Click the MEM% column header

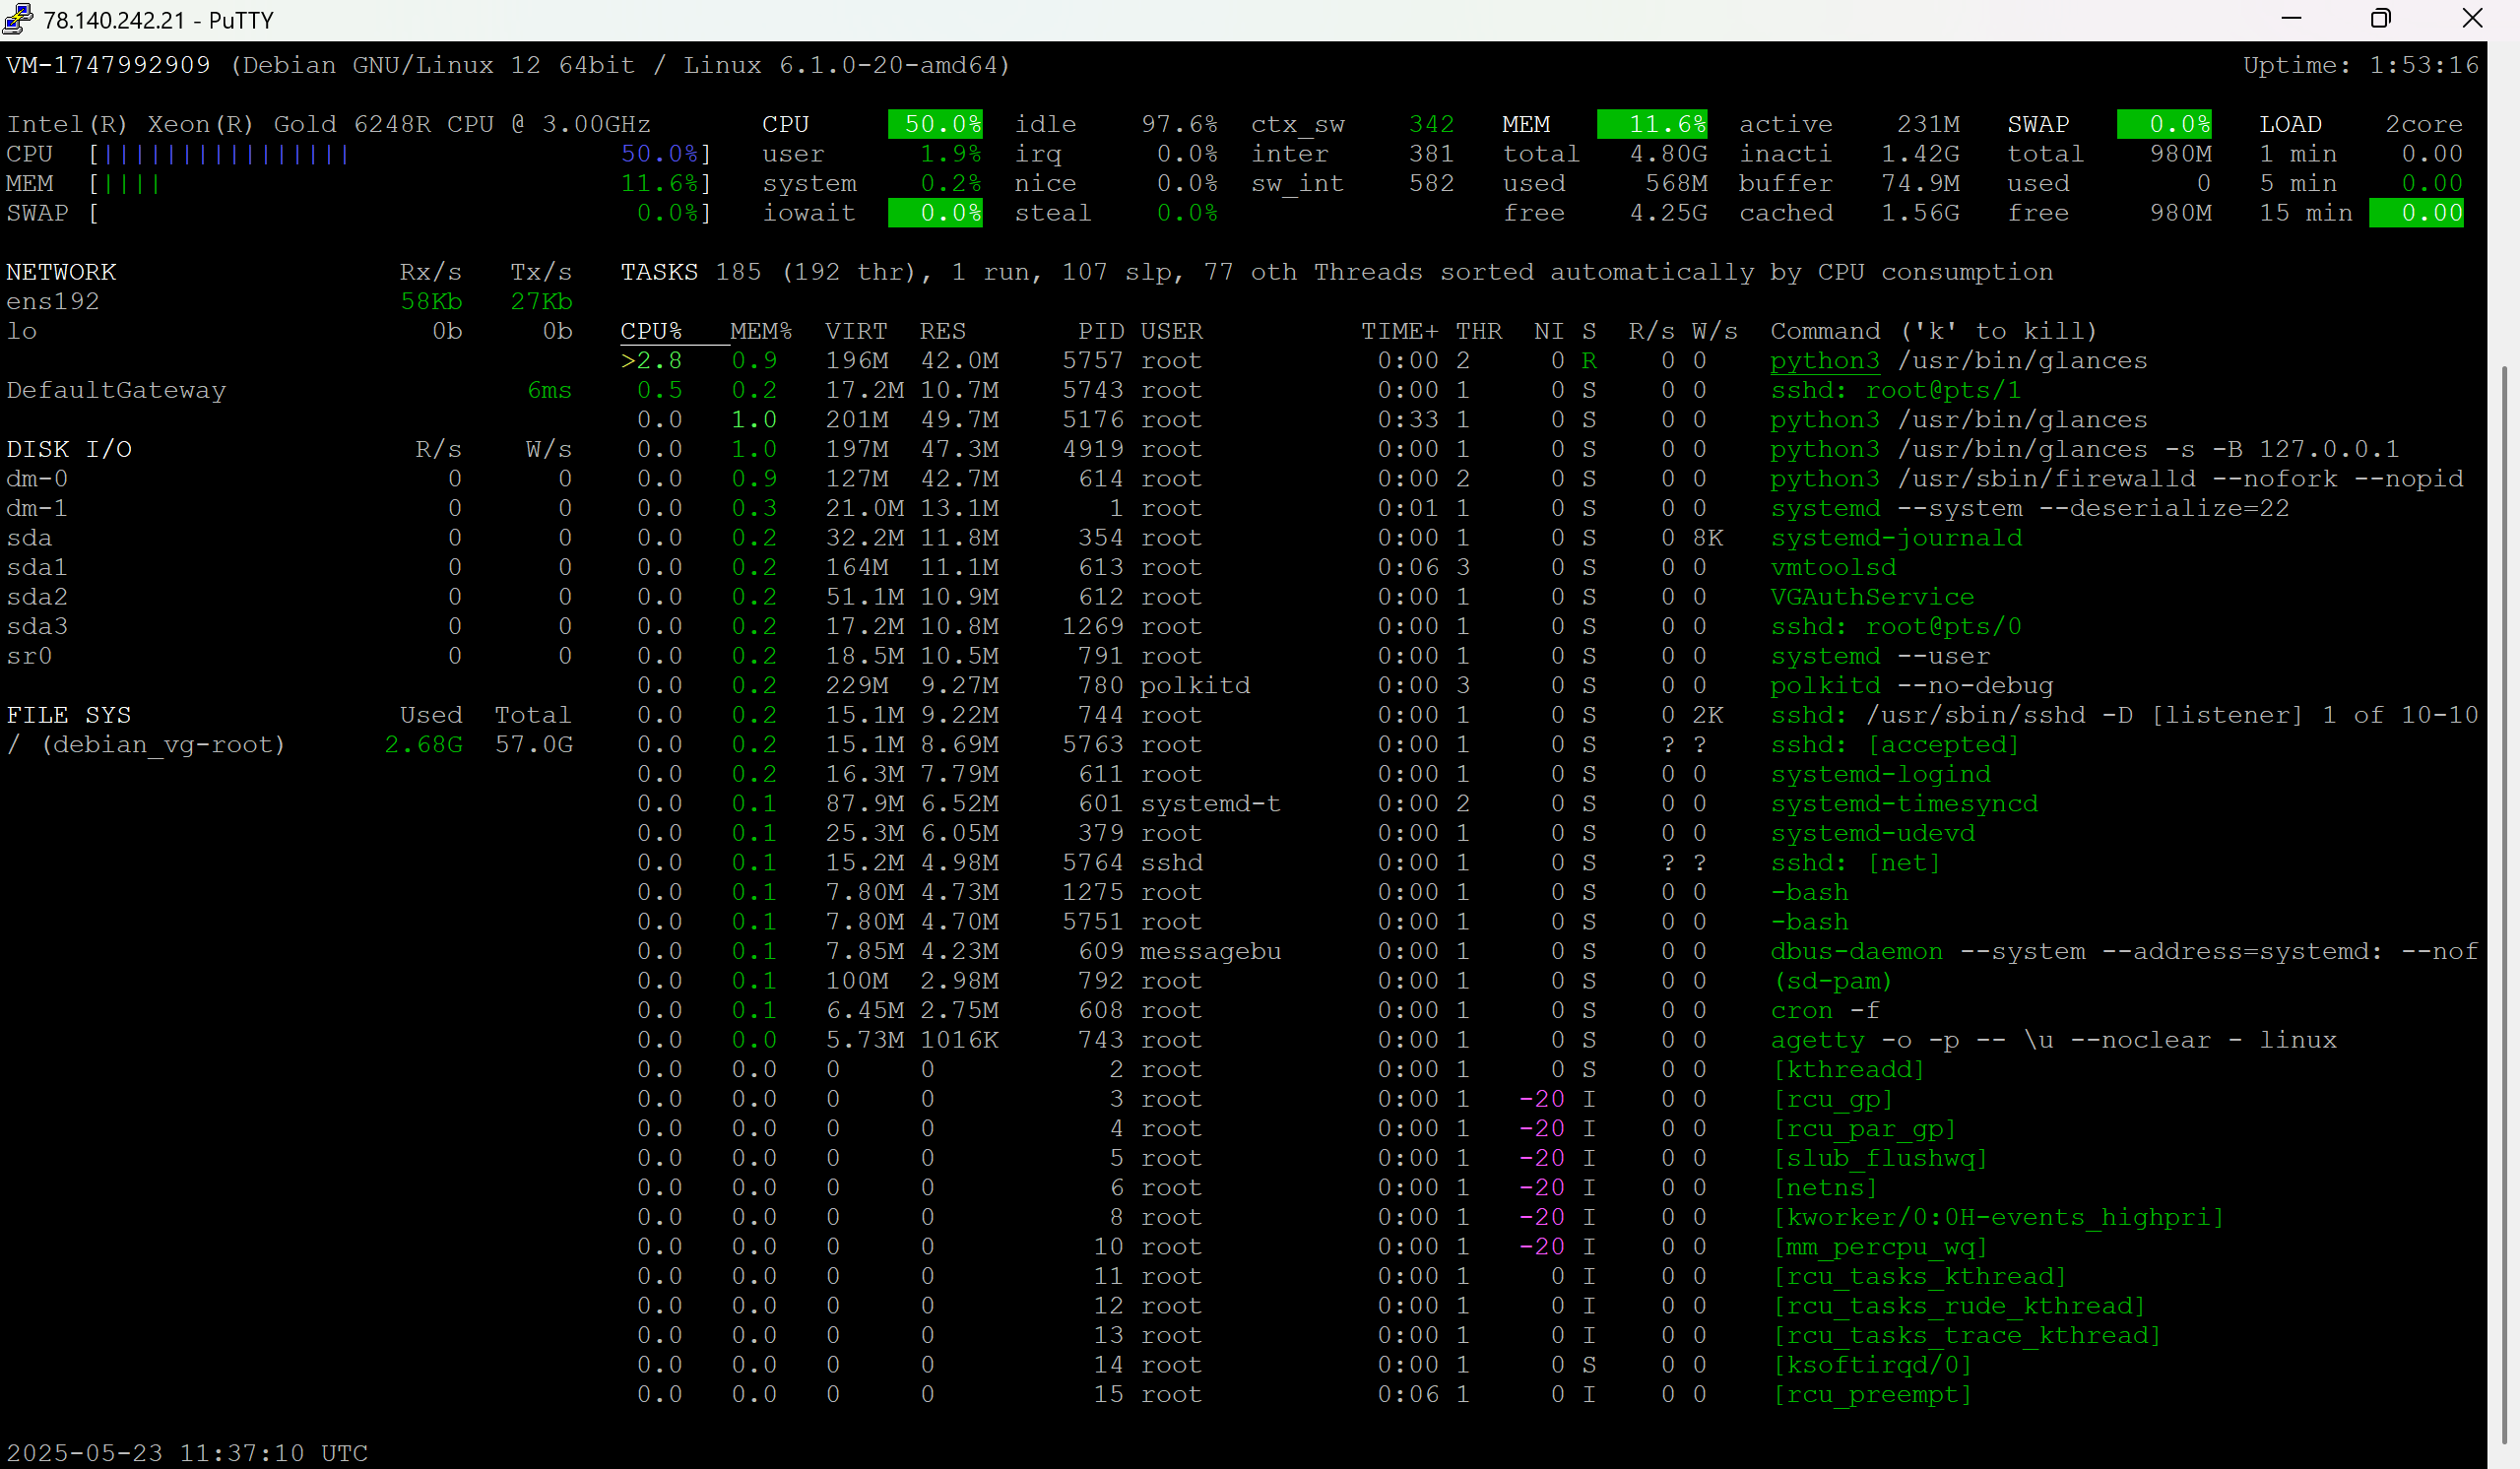(x=761, y=331)
